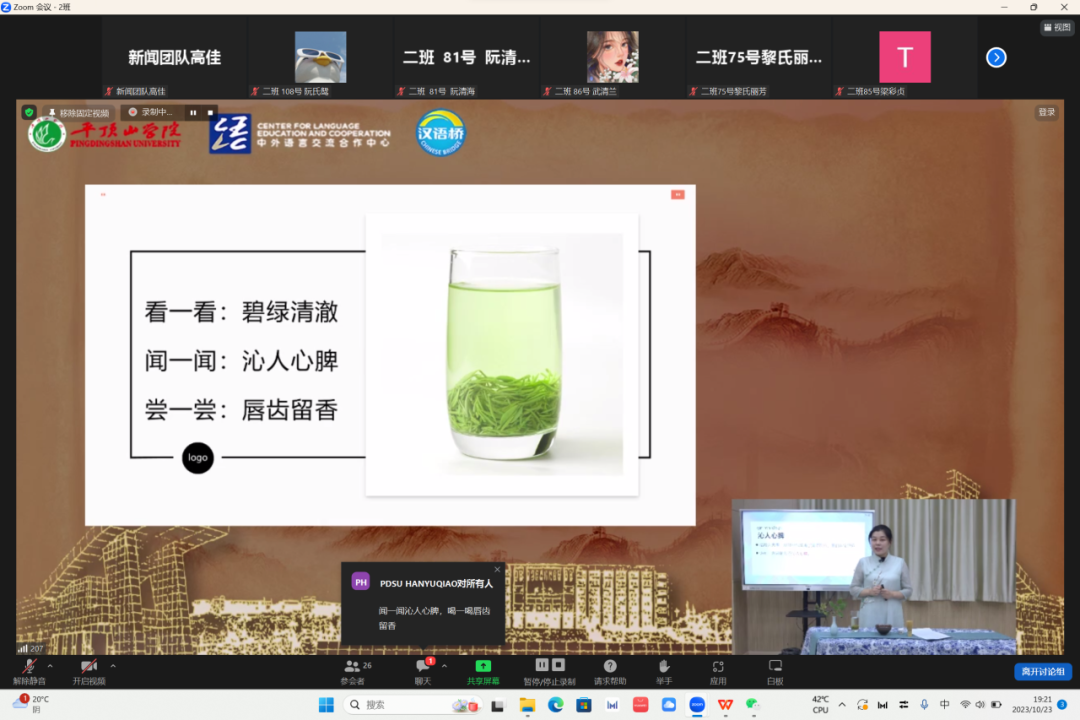This screenshot has height=720, width=1080.
Task: Switch layout using the 视图 view menu
Action: point(1057,28)
